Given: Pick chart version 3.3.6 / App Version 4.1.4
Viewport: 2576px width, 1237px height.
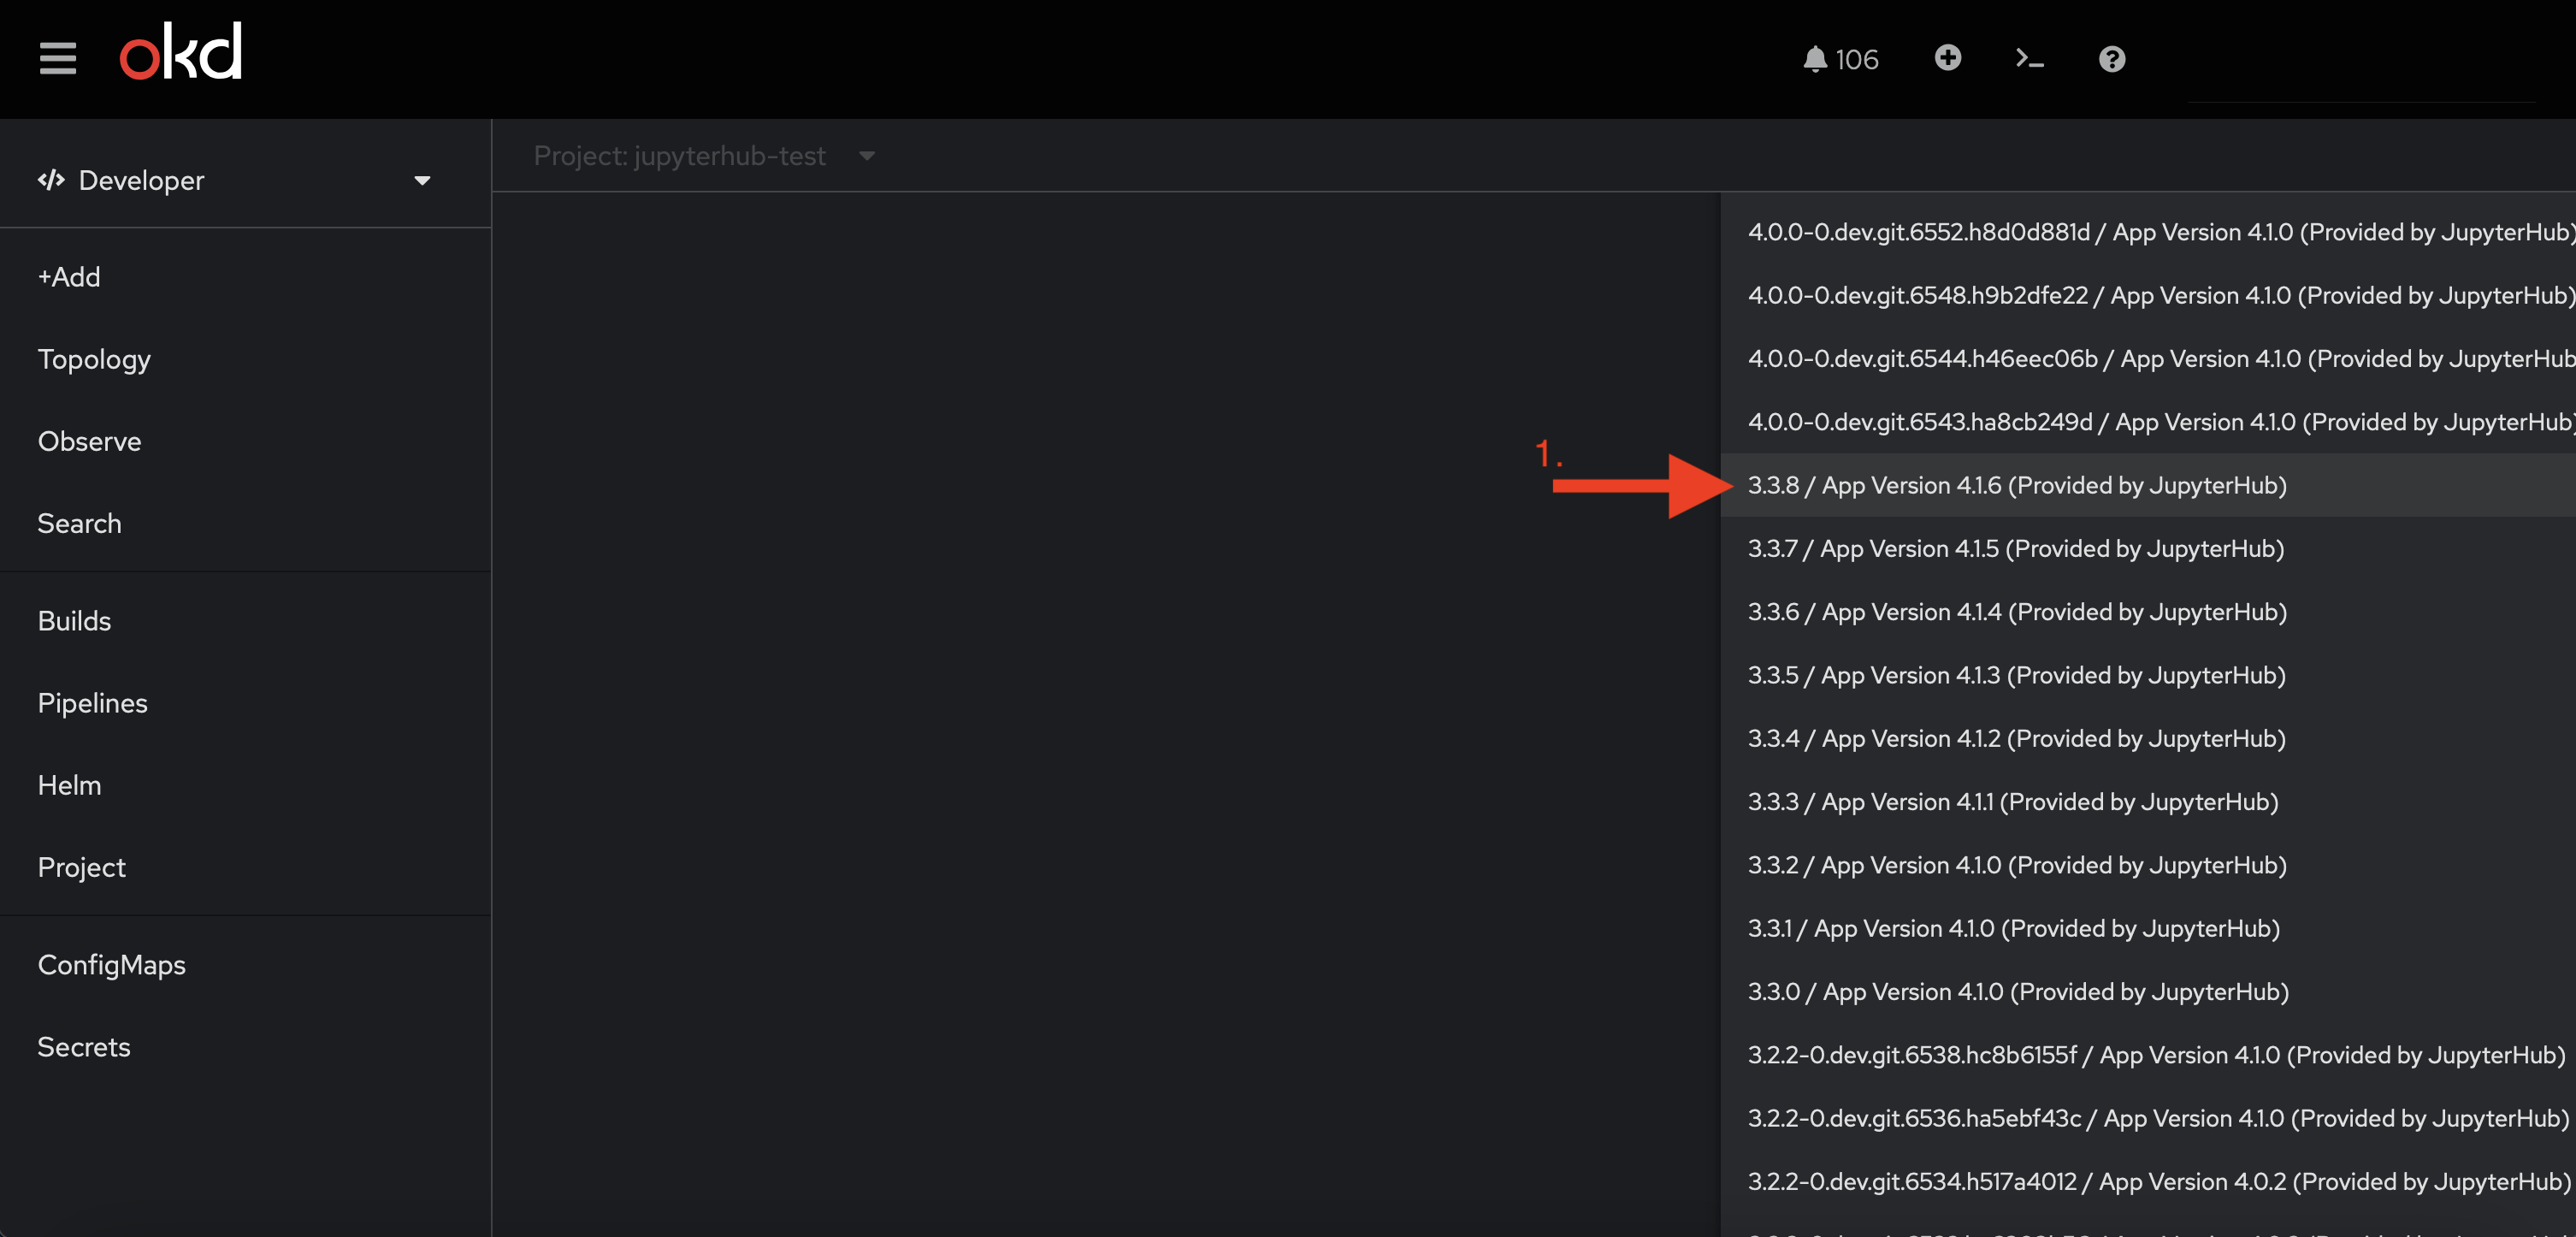Looking at the screenshot, I should click(x=2148, y=612).
